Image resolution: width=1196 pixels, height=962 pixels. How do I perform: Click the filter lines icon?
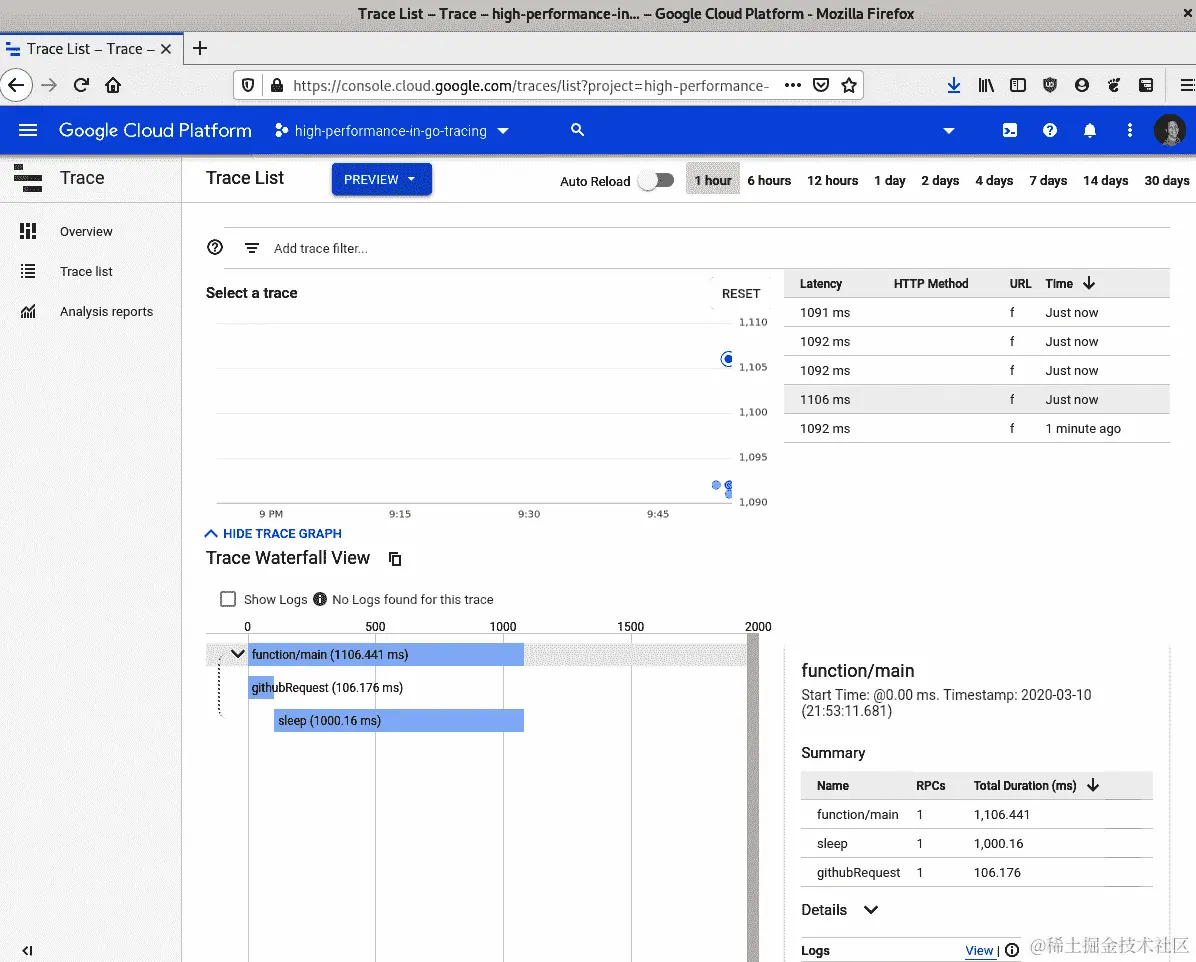point(252,248)
